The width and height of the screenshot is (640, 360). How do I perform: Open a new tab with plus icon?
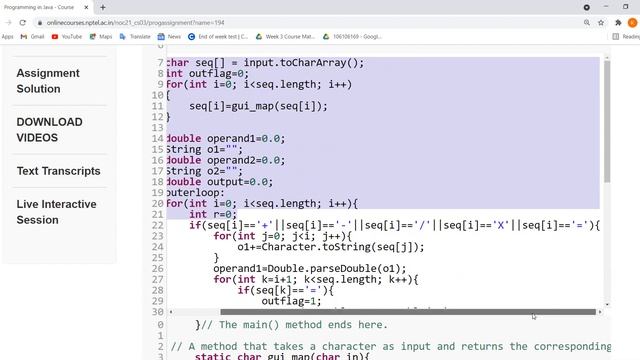103,7
